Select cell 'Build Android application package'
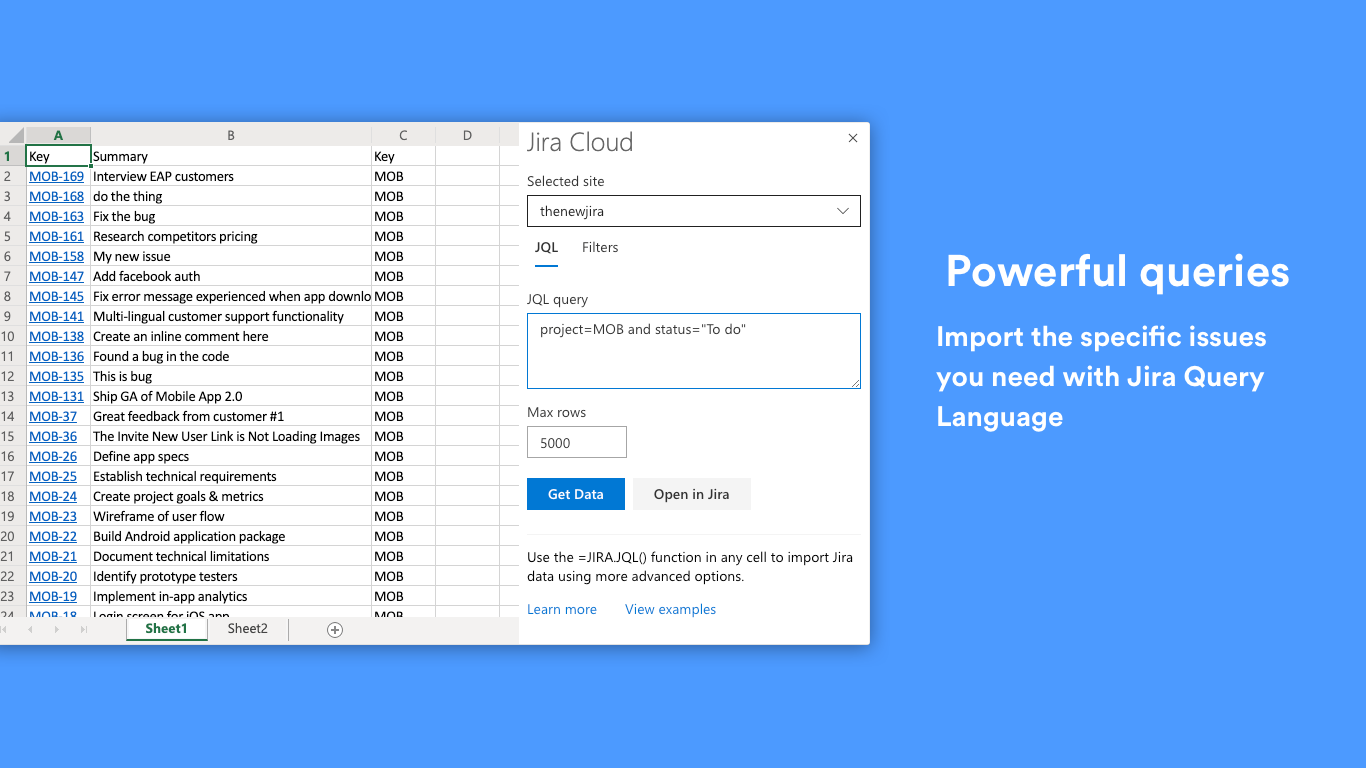 click(231, 536)
